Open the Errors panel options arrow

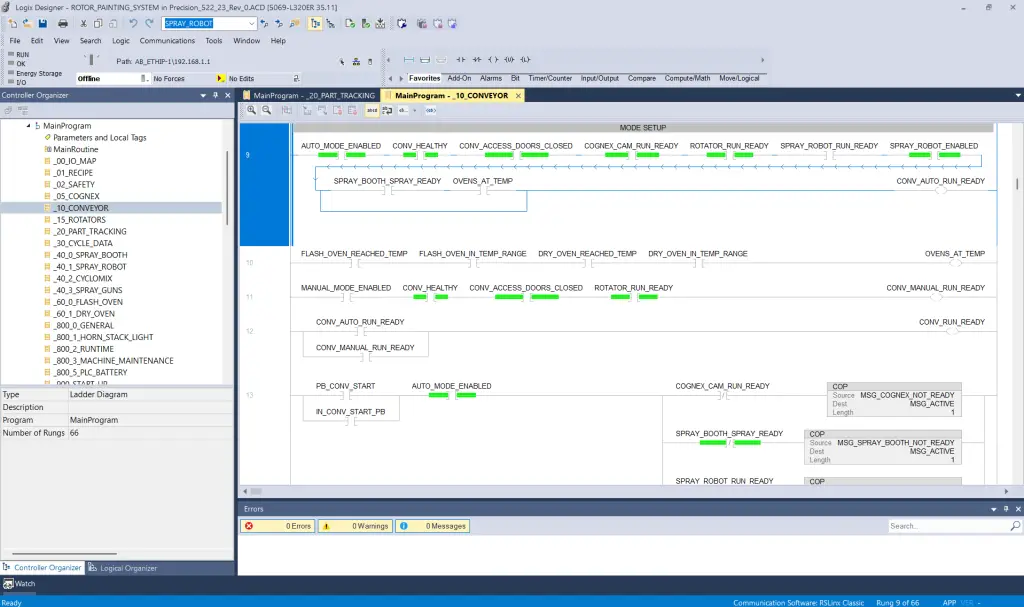point(993,509)
